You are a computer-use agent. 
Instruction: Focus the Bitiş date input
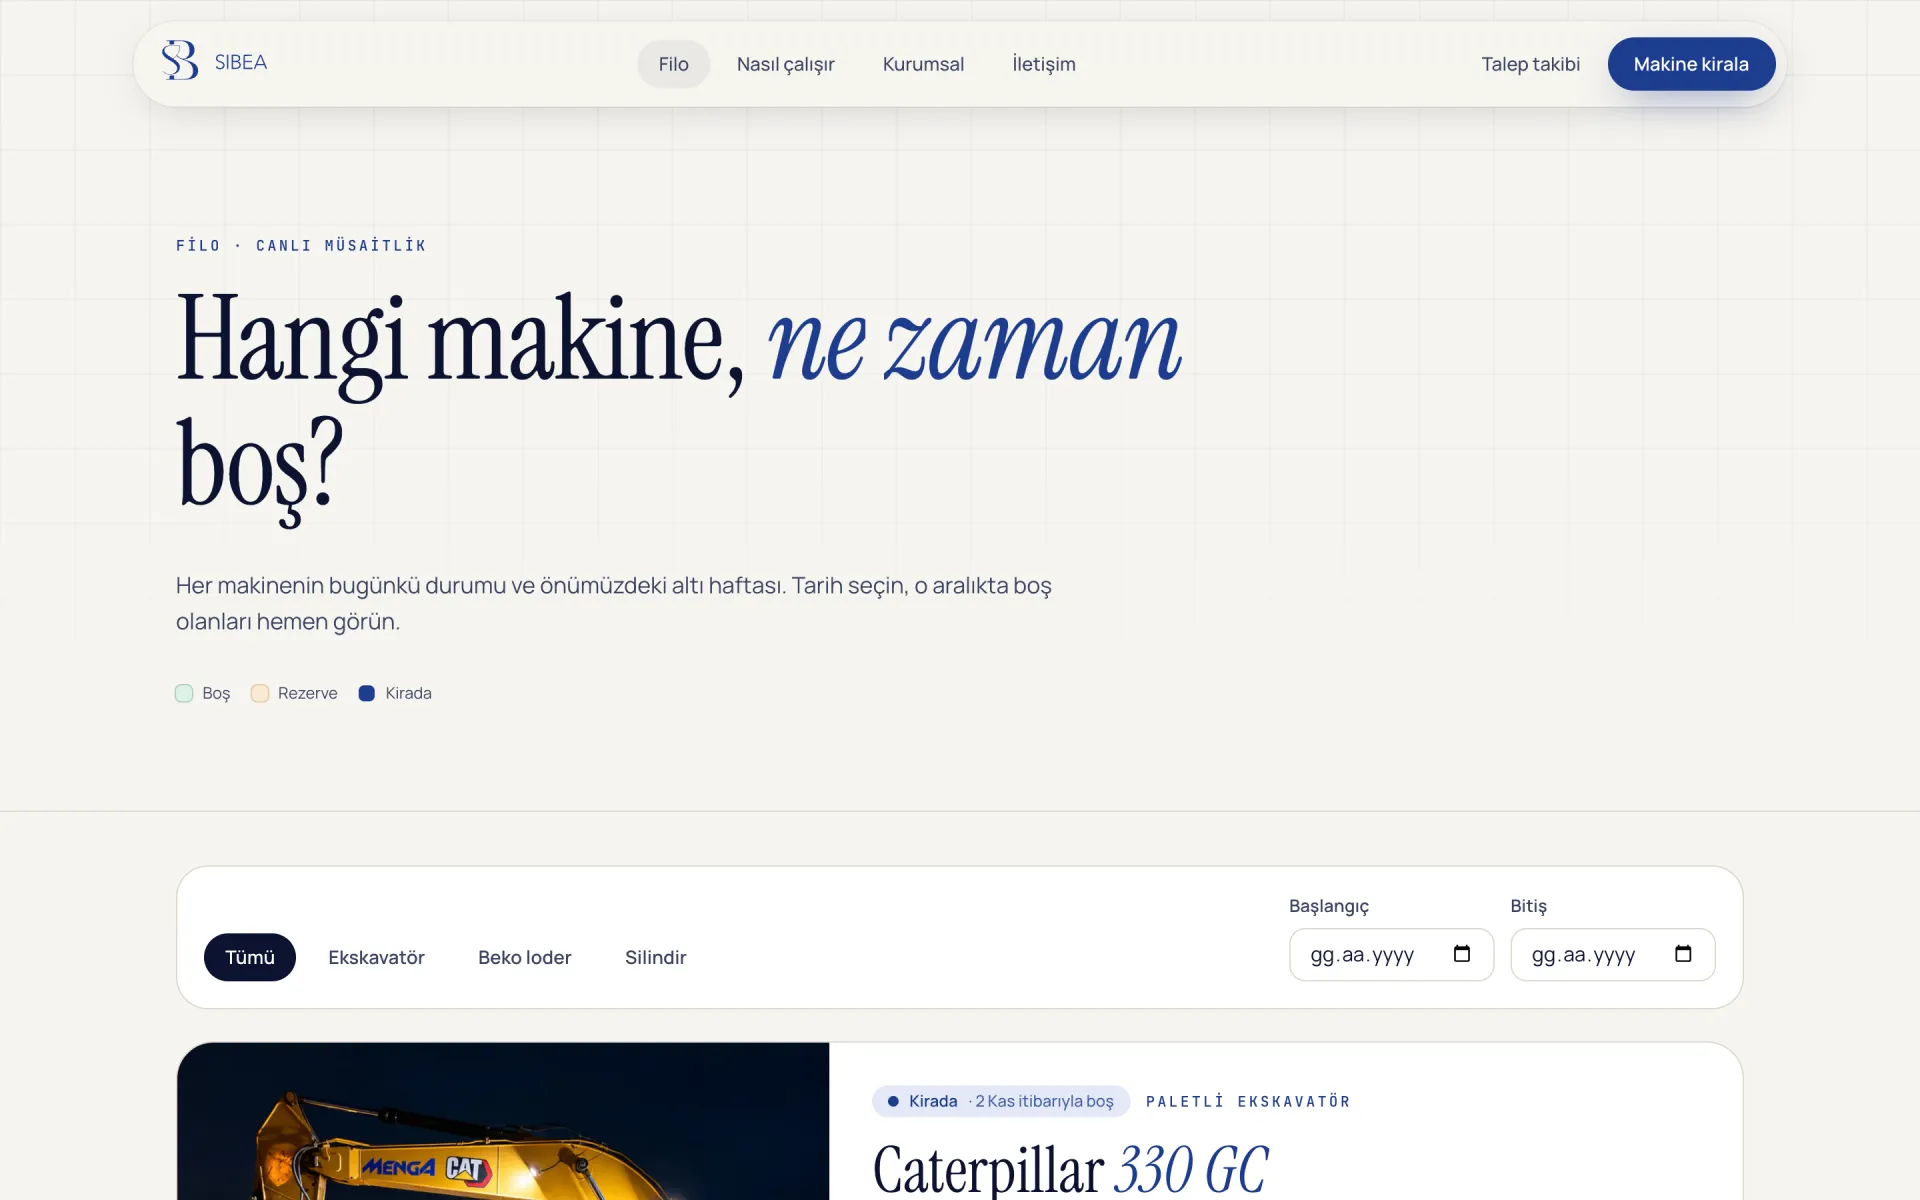click(x=1612, y=954)
